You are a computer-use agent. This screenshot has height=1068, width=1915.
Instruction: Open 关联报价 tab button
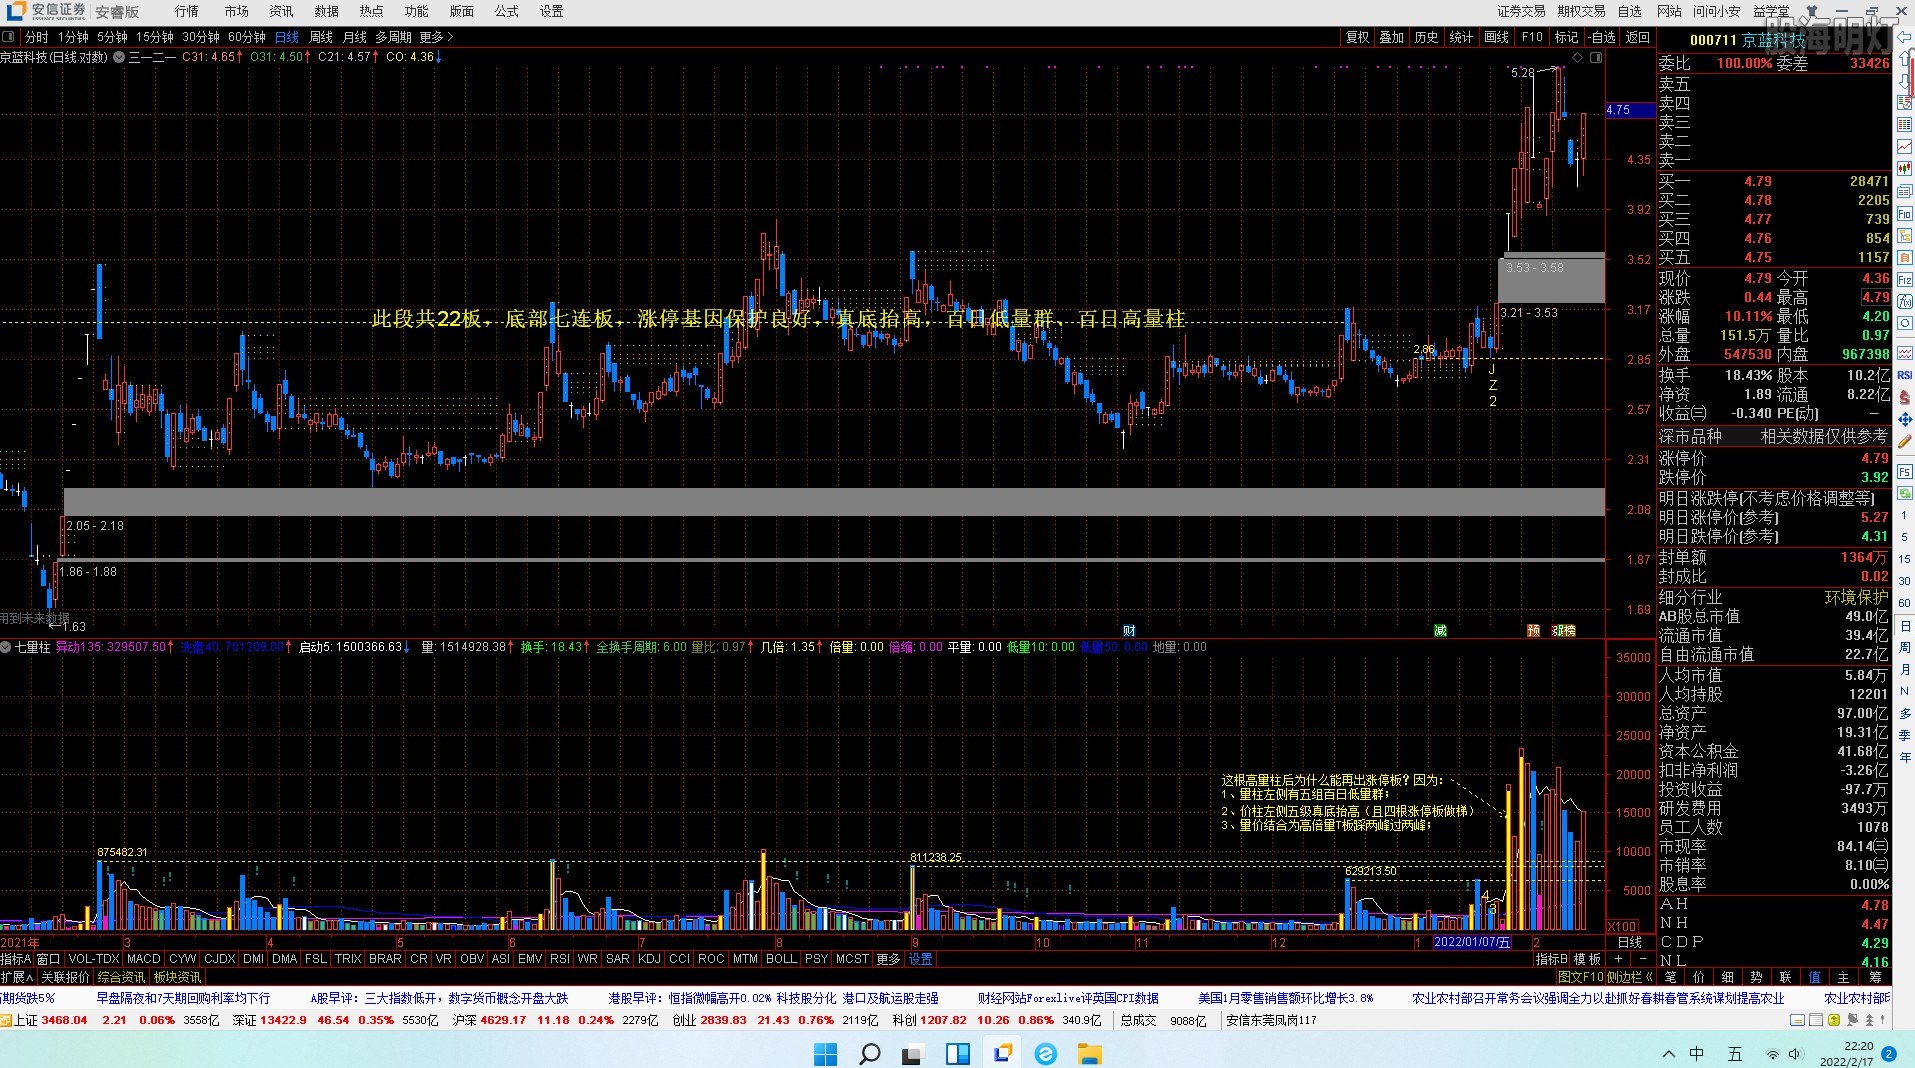coord(65,977)
